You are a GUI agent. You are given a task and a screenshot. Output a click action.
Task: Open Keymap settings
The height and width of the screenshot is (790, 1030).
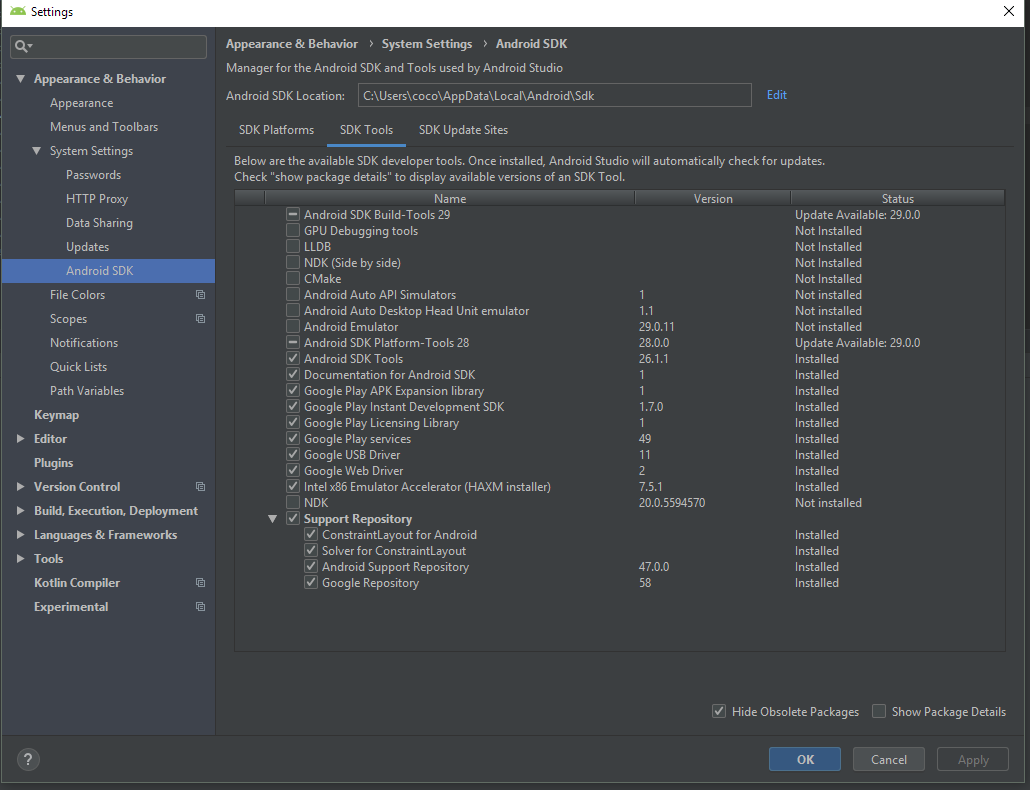(x=56, y=415)
